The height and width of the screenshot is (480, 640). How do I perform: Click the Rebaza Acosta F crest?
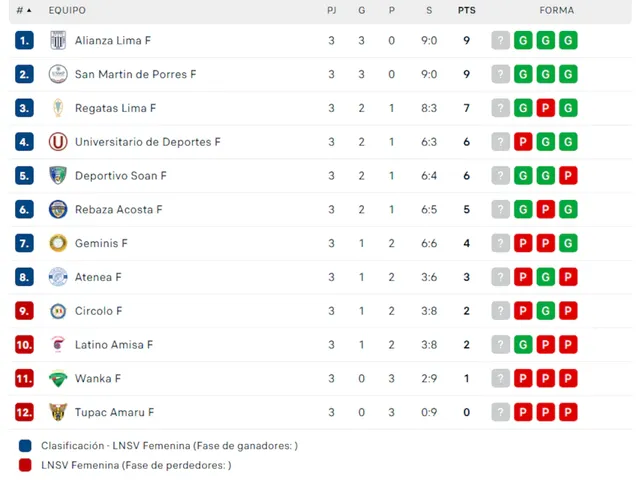(58, 209)
